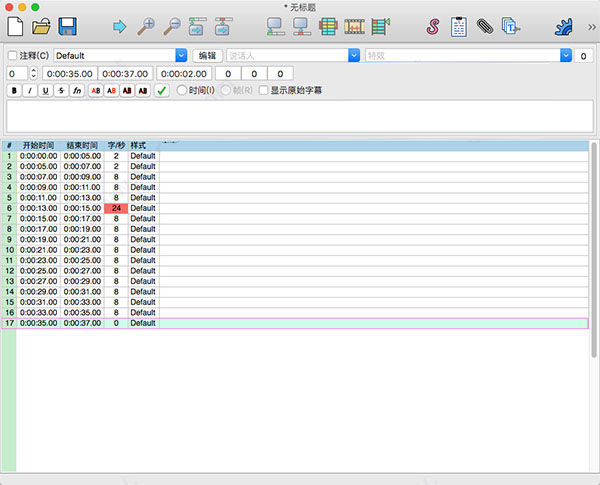Zoom in with the magnifier plus icon
The width and height of the screenshot is (600, 485).
(x=146, y=27)
